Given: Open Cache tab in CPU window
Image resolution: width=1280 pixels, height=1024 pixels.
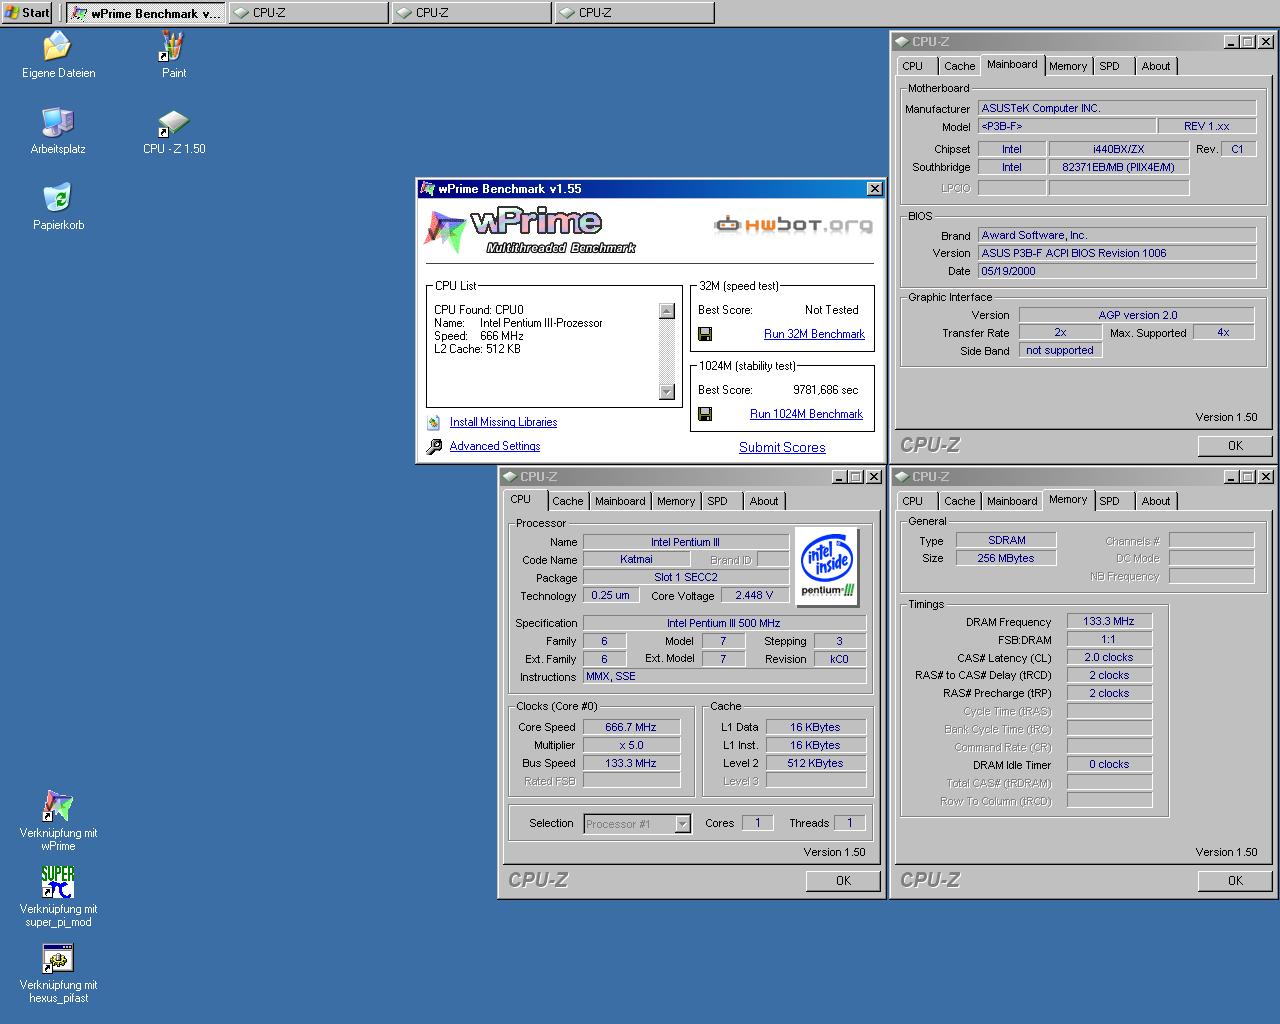Looking at the screenshot, I should (567, 502).
